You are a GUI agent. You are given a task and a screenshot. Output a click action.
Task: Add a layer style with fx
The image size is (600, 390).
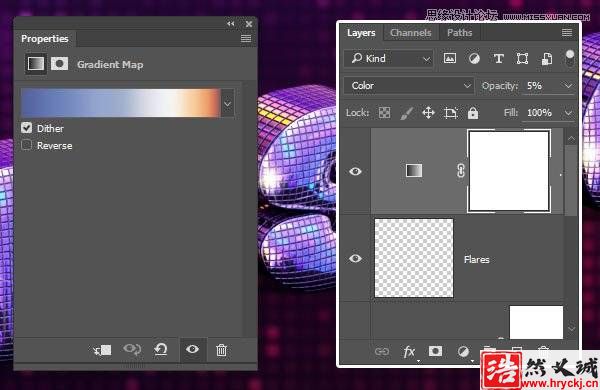point(409,351)
